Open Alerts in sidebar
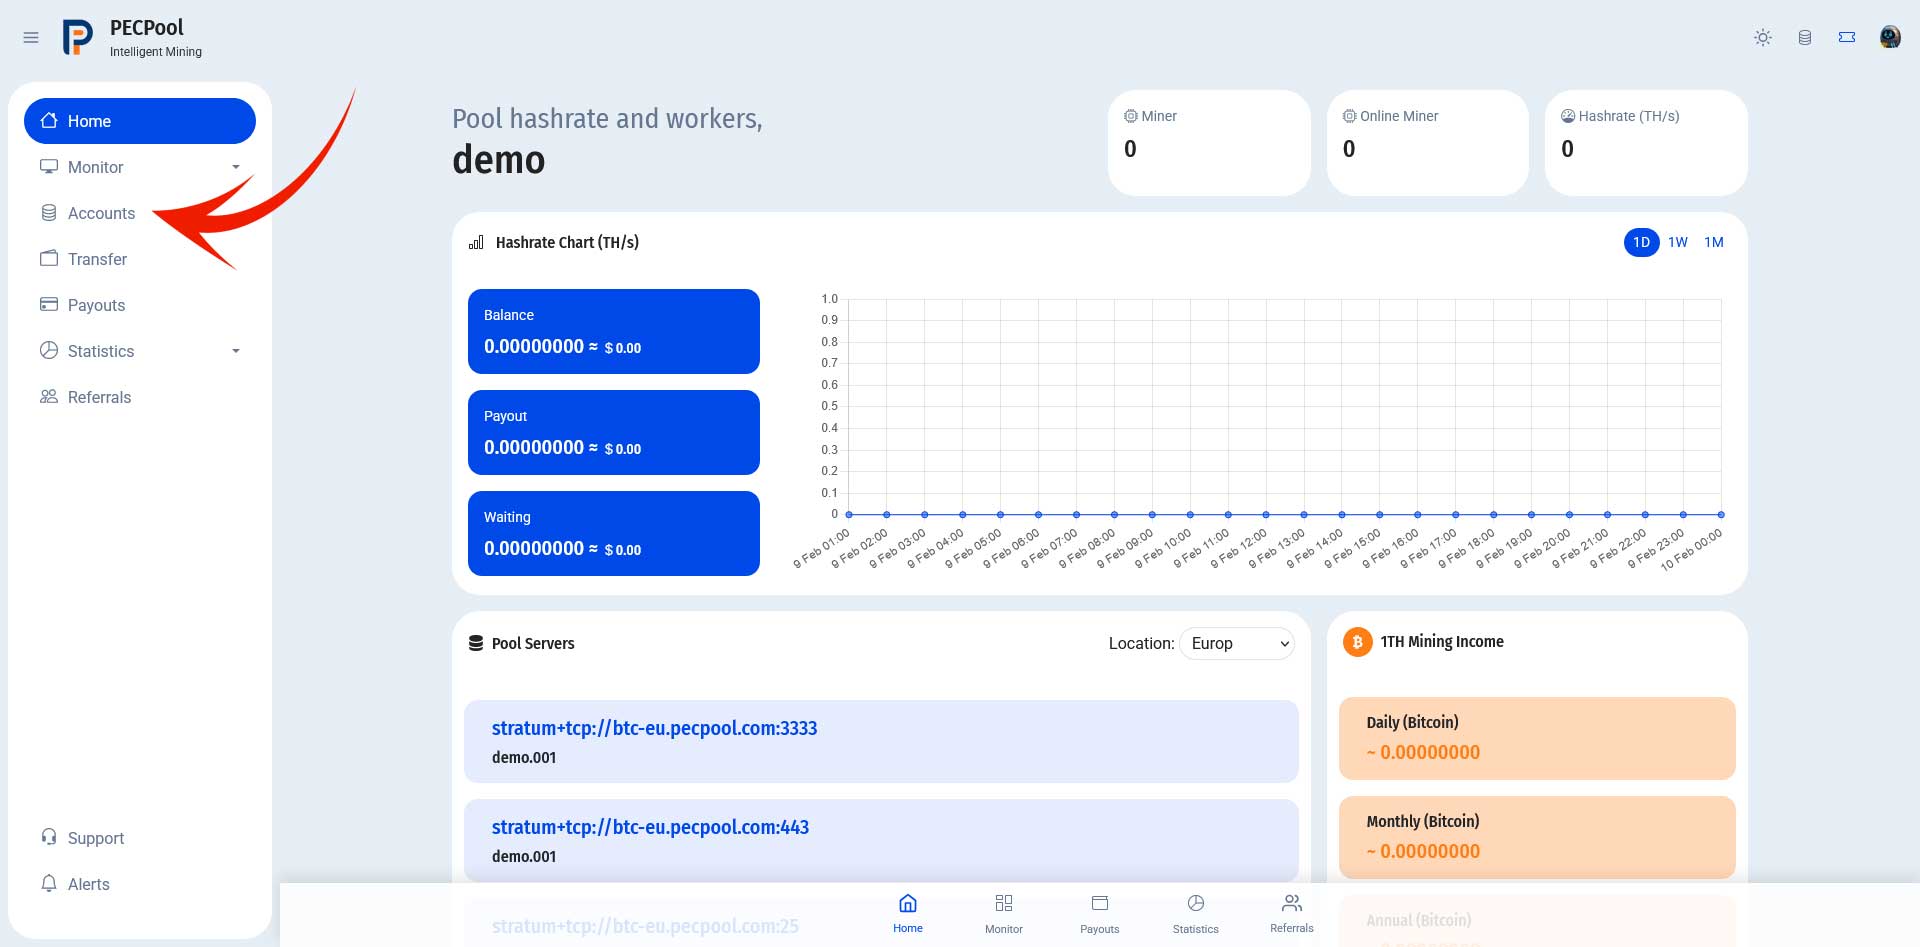Viewport: 1920px width, 947px height. (140, 884)
